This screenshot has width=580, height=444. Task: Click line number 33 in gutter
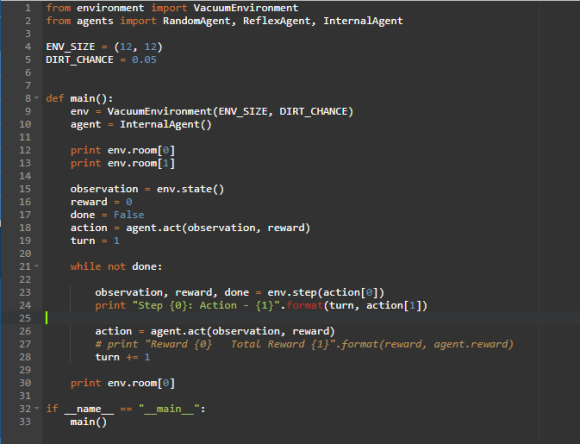click(25, 422)
